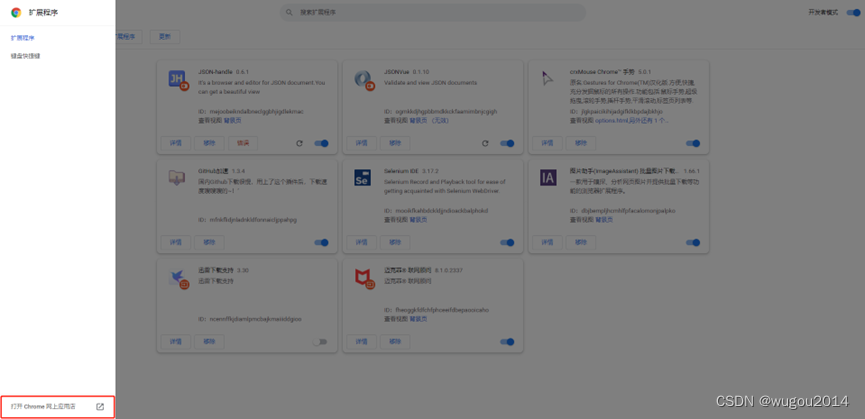Click 移除 on 迅雷下载支持 card
865x419 pixels.
tap(209, 342)
